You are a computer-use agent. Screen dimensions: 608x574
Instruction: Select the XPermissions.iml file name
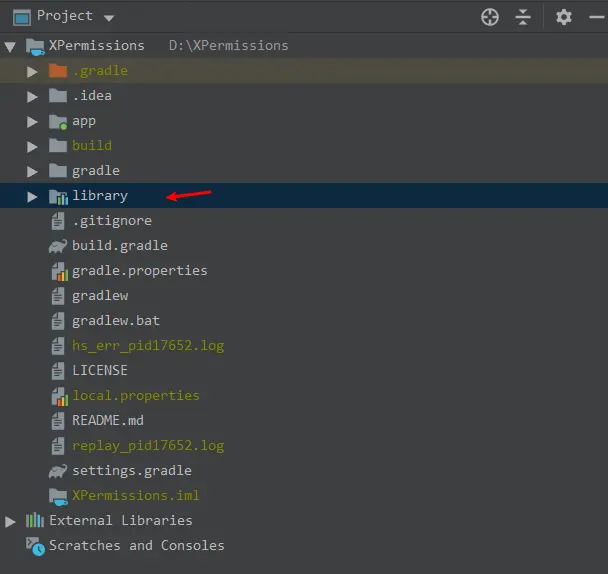pos(136,496)
